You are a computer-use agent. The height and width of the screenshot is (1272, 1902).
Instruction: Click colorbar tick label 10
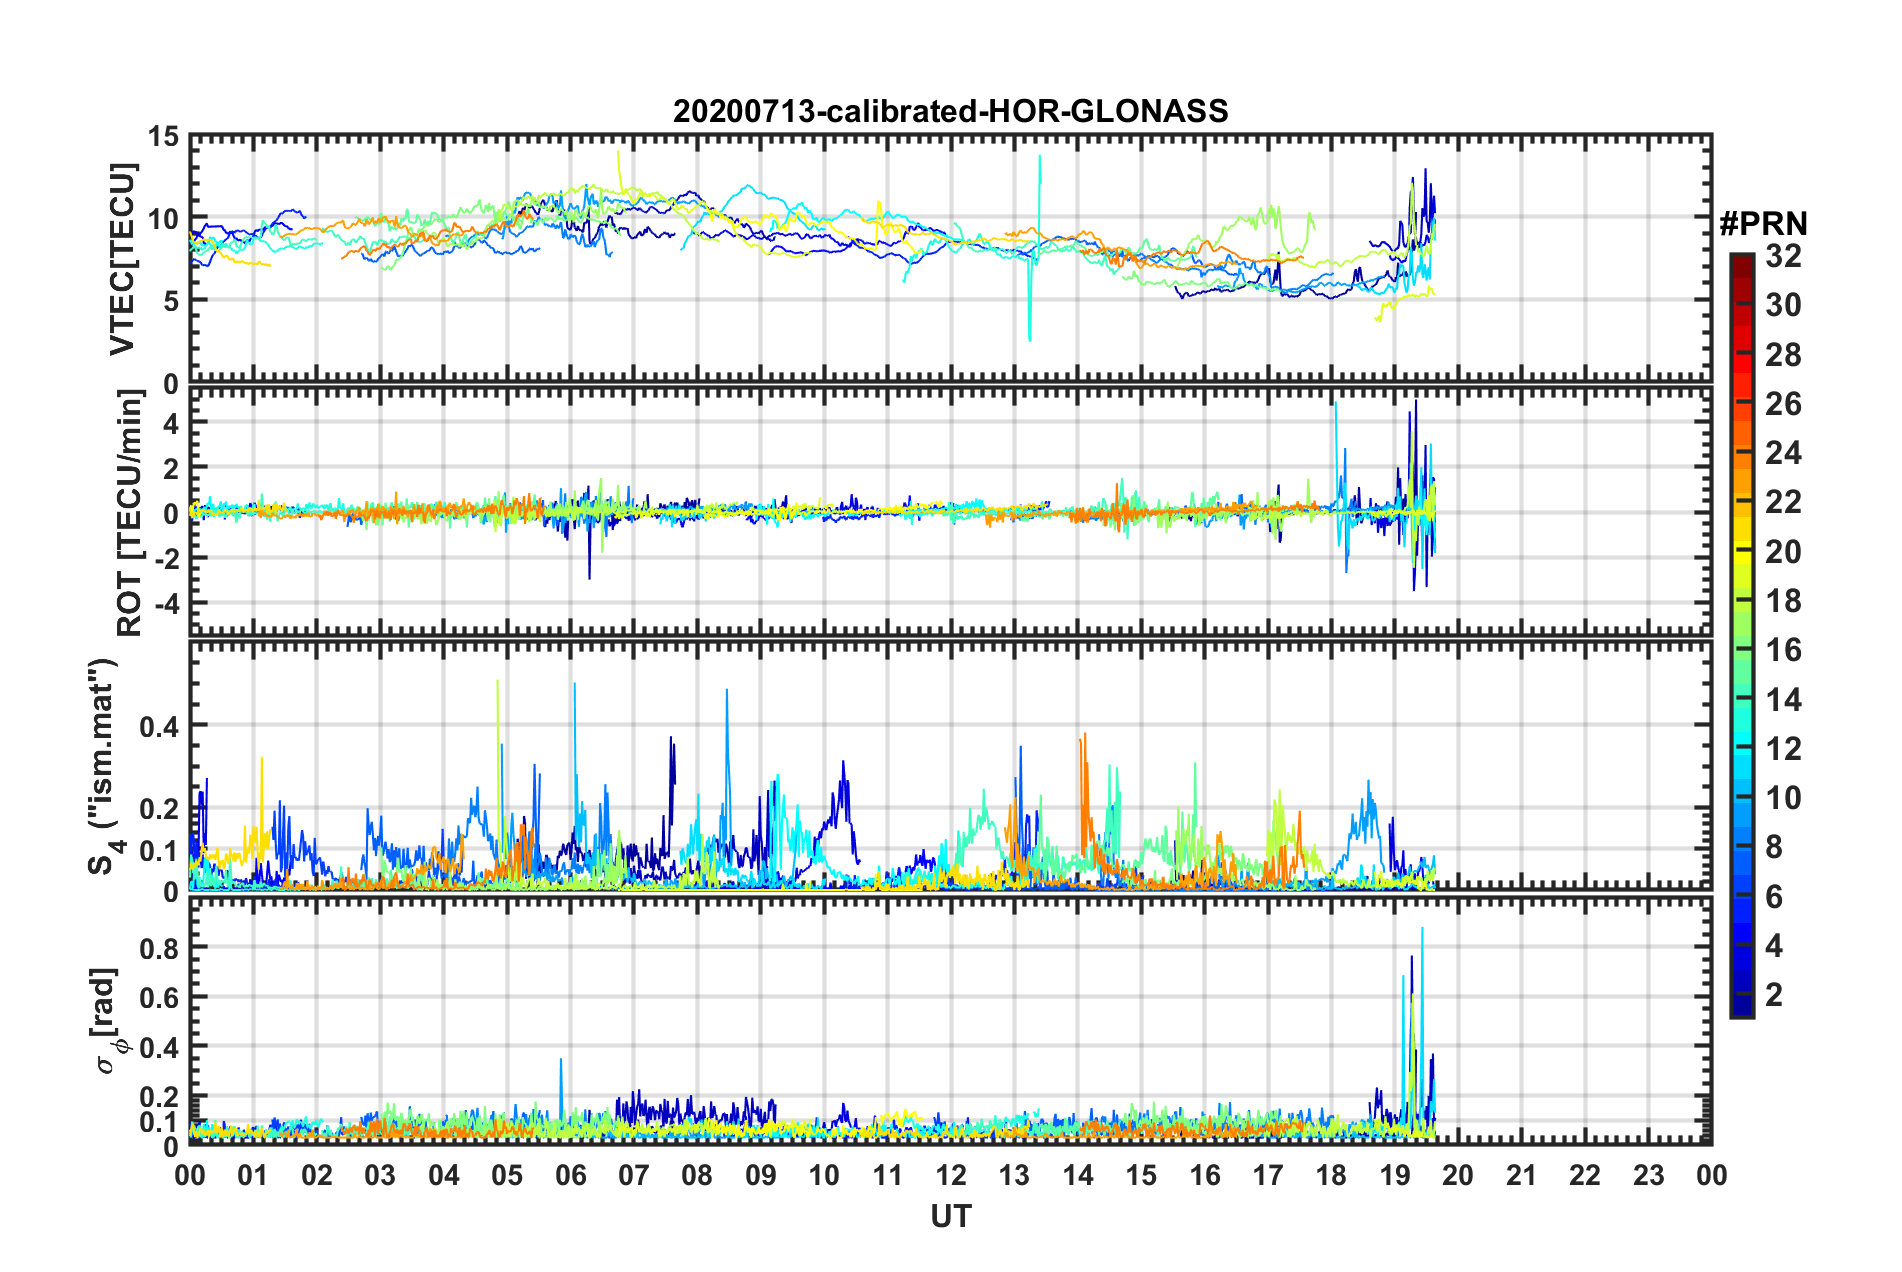(x=1783, y=798)
